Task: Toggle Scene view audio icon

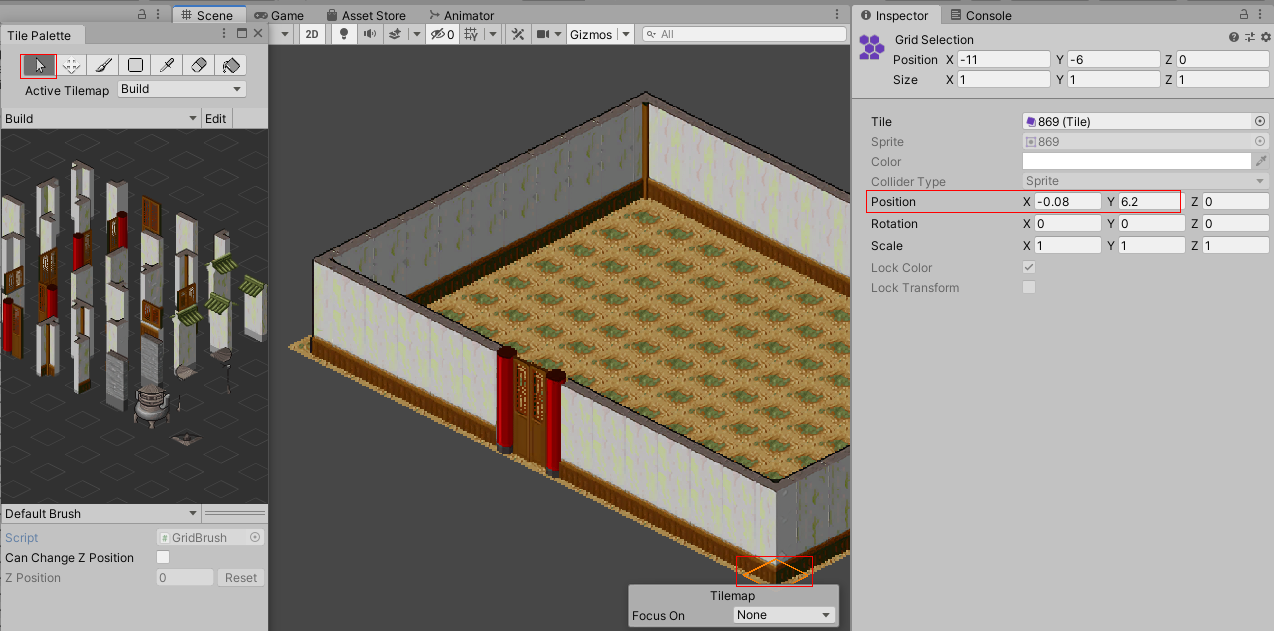Action: 369,33
